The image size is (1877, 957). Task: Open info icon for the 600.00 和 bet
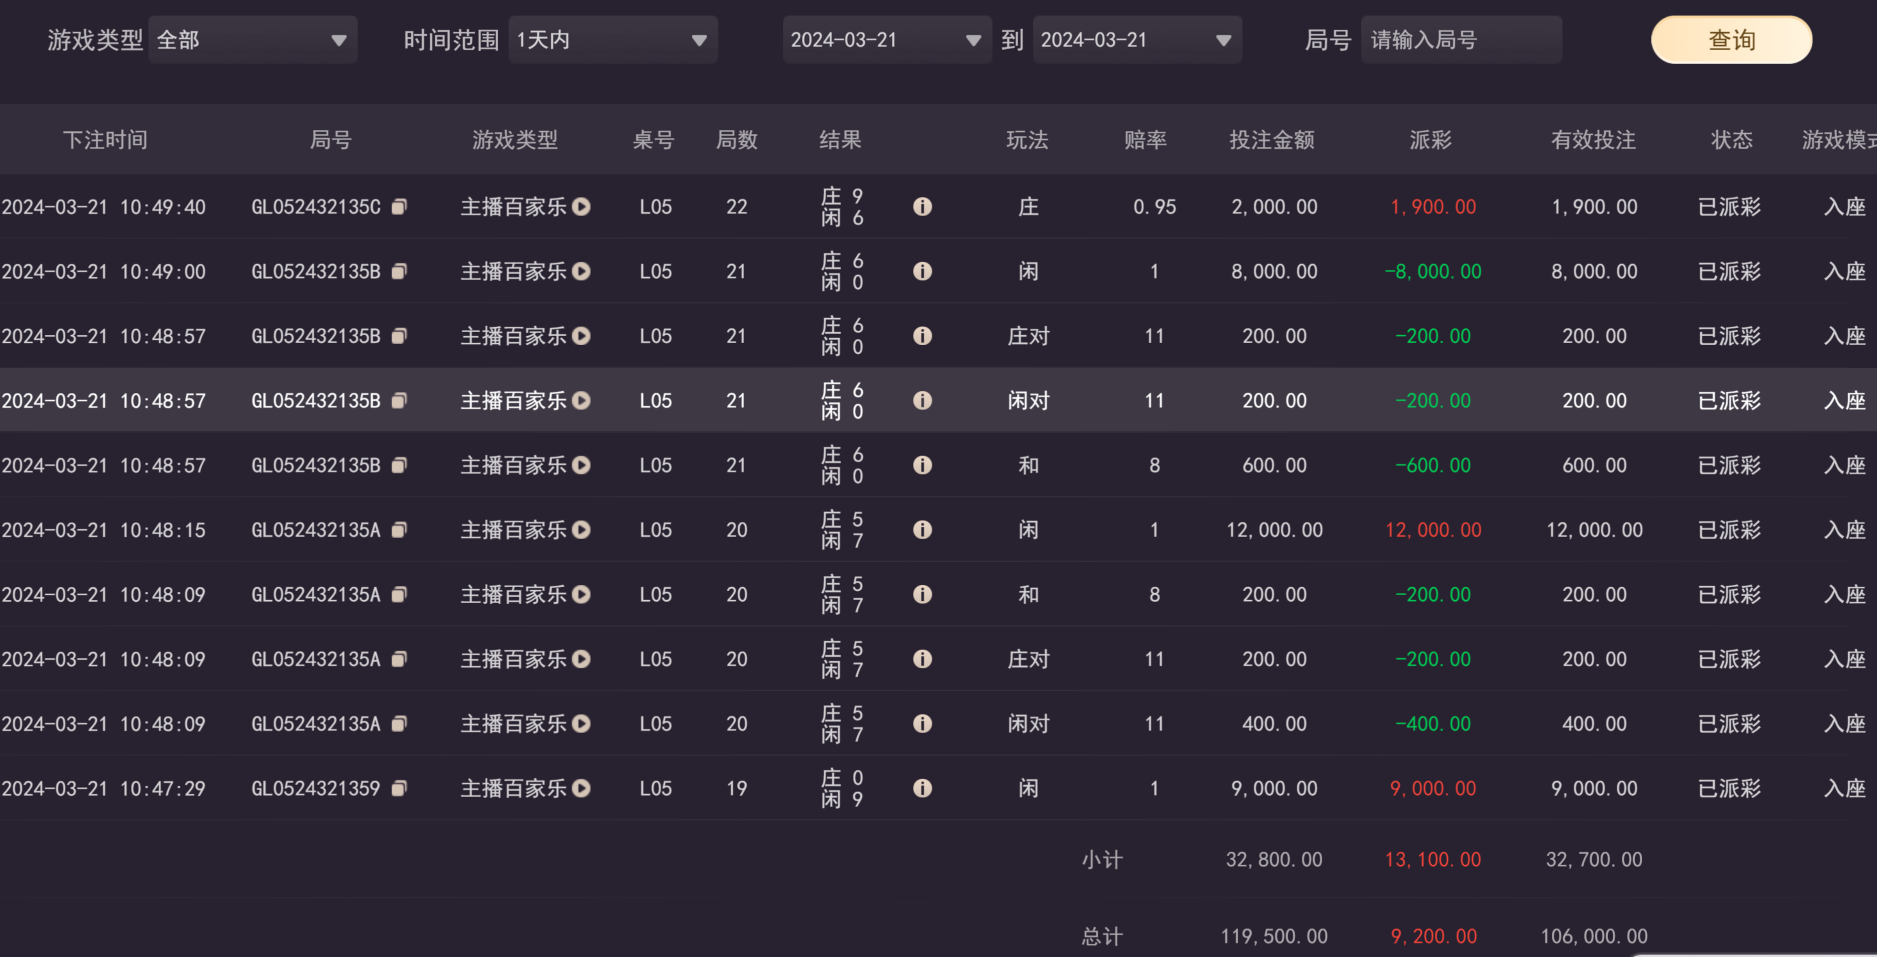coord(922,466)
